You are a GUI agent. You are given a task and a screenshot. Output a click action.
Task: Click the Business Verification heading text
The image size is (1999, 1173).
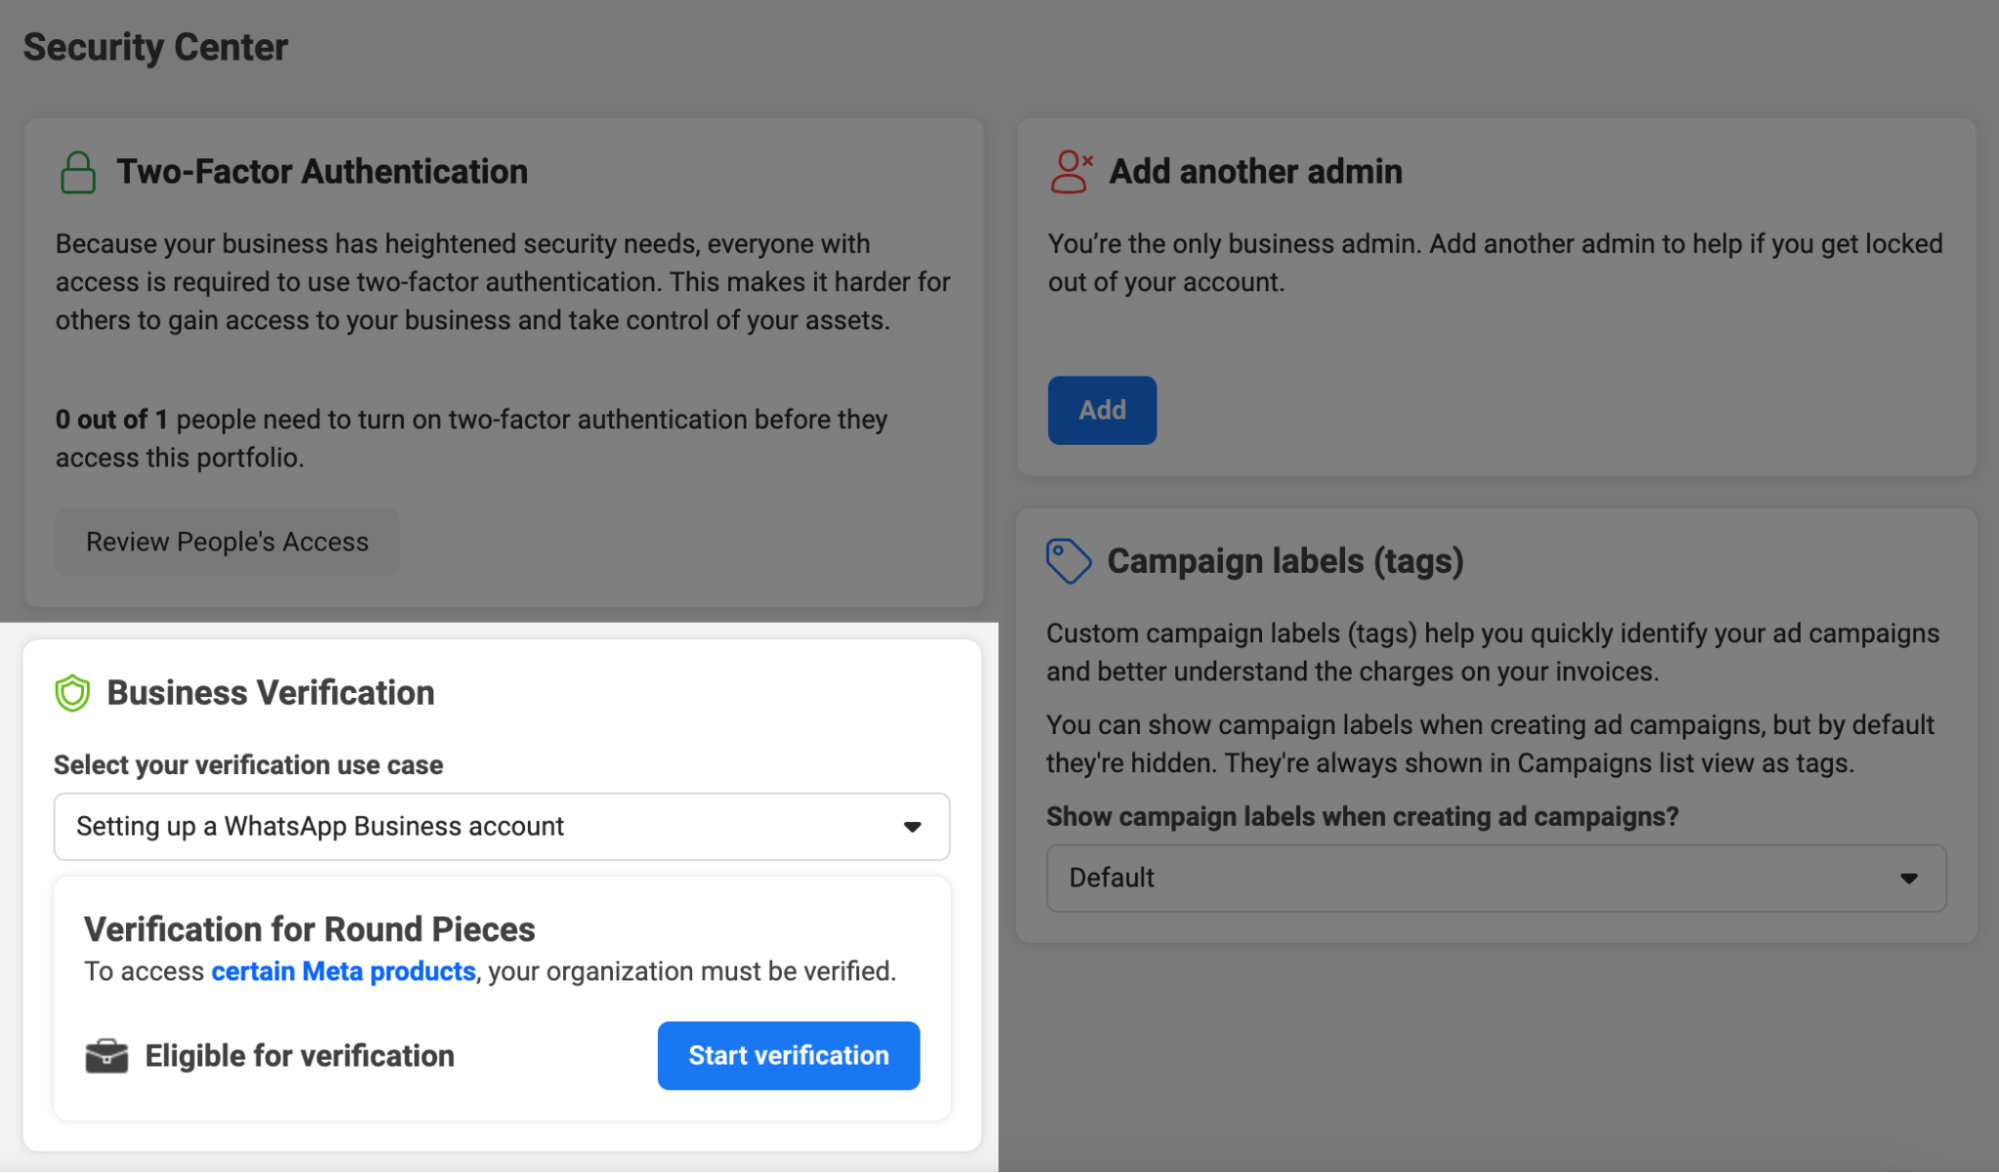click(x=270, y=693)
